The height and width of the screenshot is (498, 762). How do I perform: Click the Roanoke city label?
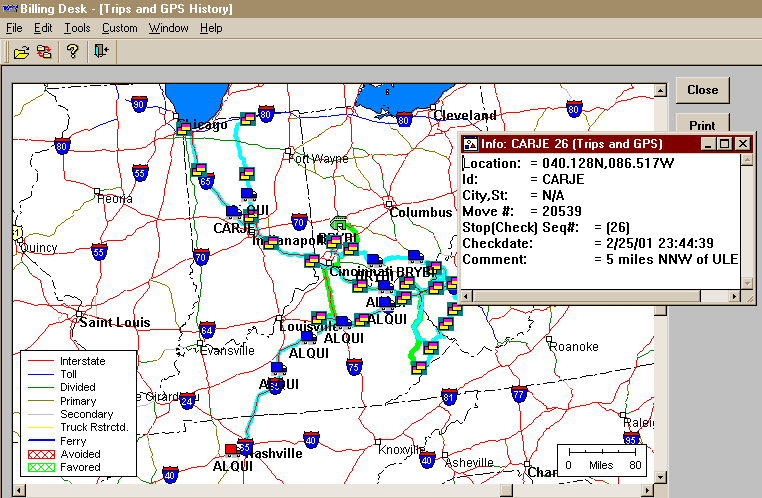pos(574,346)
